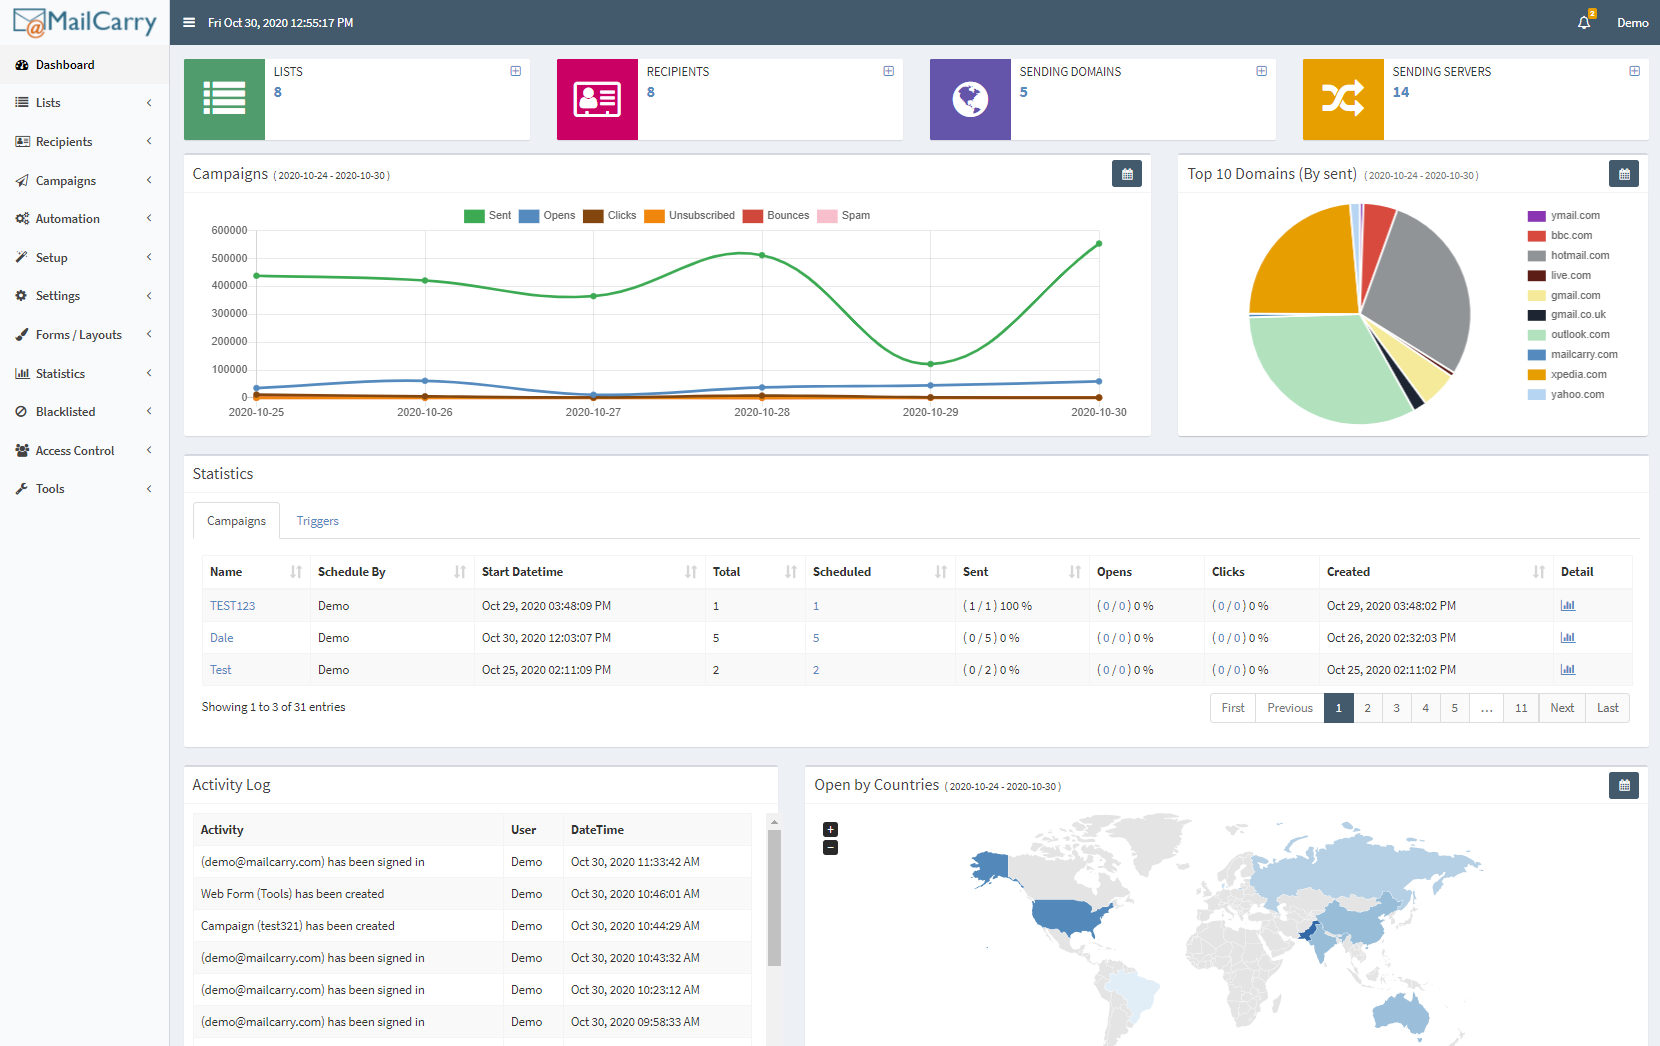1660x1046 pixels.
Task: Switch to the Triggers tab
Action: tap(317, 520)
